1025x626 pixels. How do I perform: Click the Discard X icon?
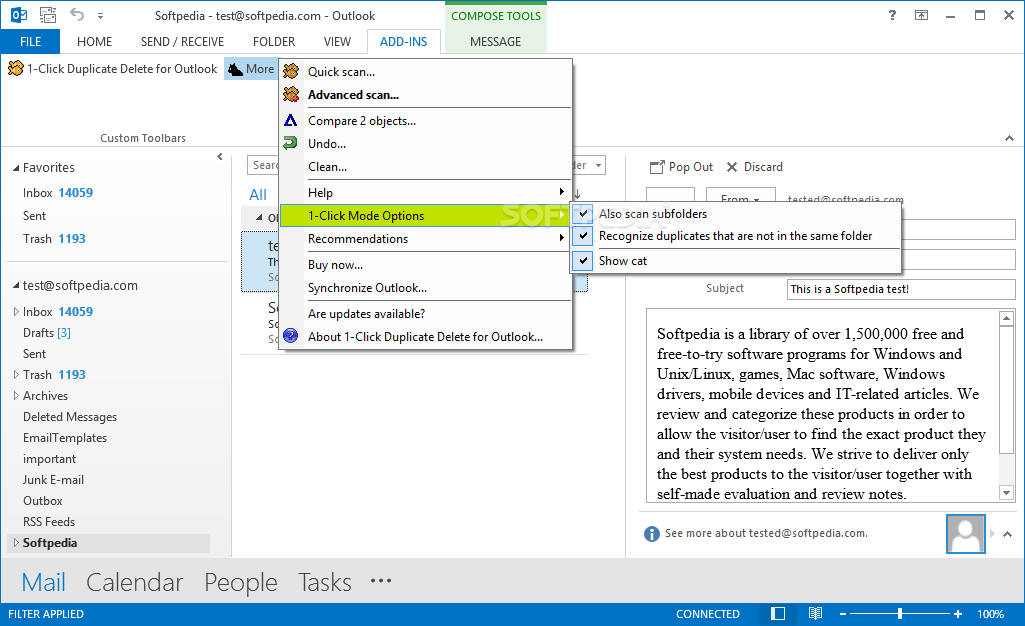point(732,167)
